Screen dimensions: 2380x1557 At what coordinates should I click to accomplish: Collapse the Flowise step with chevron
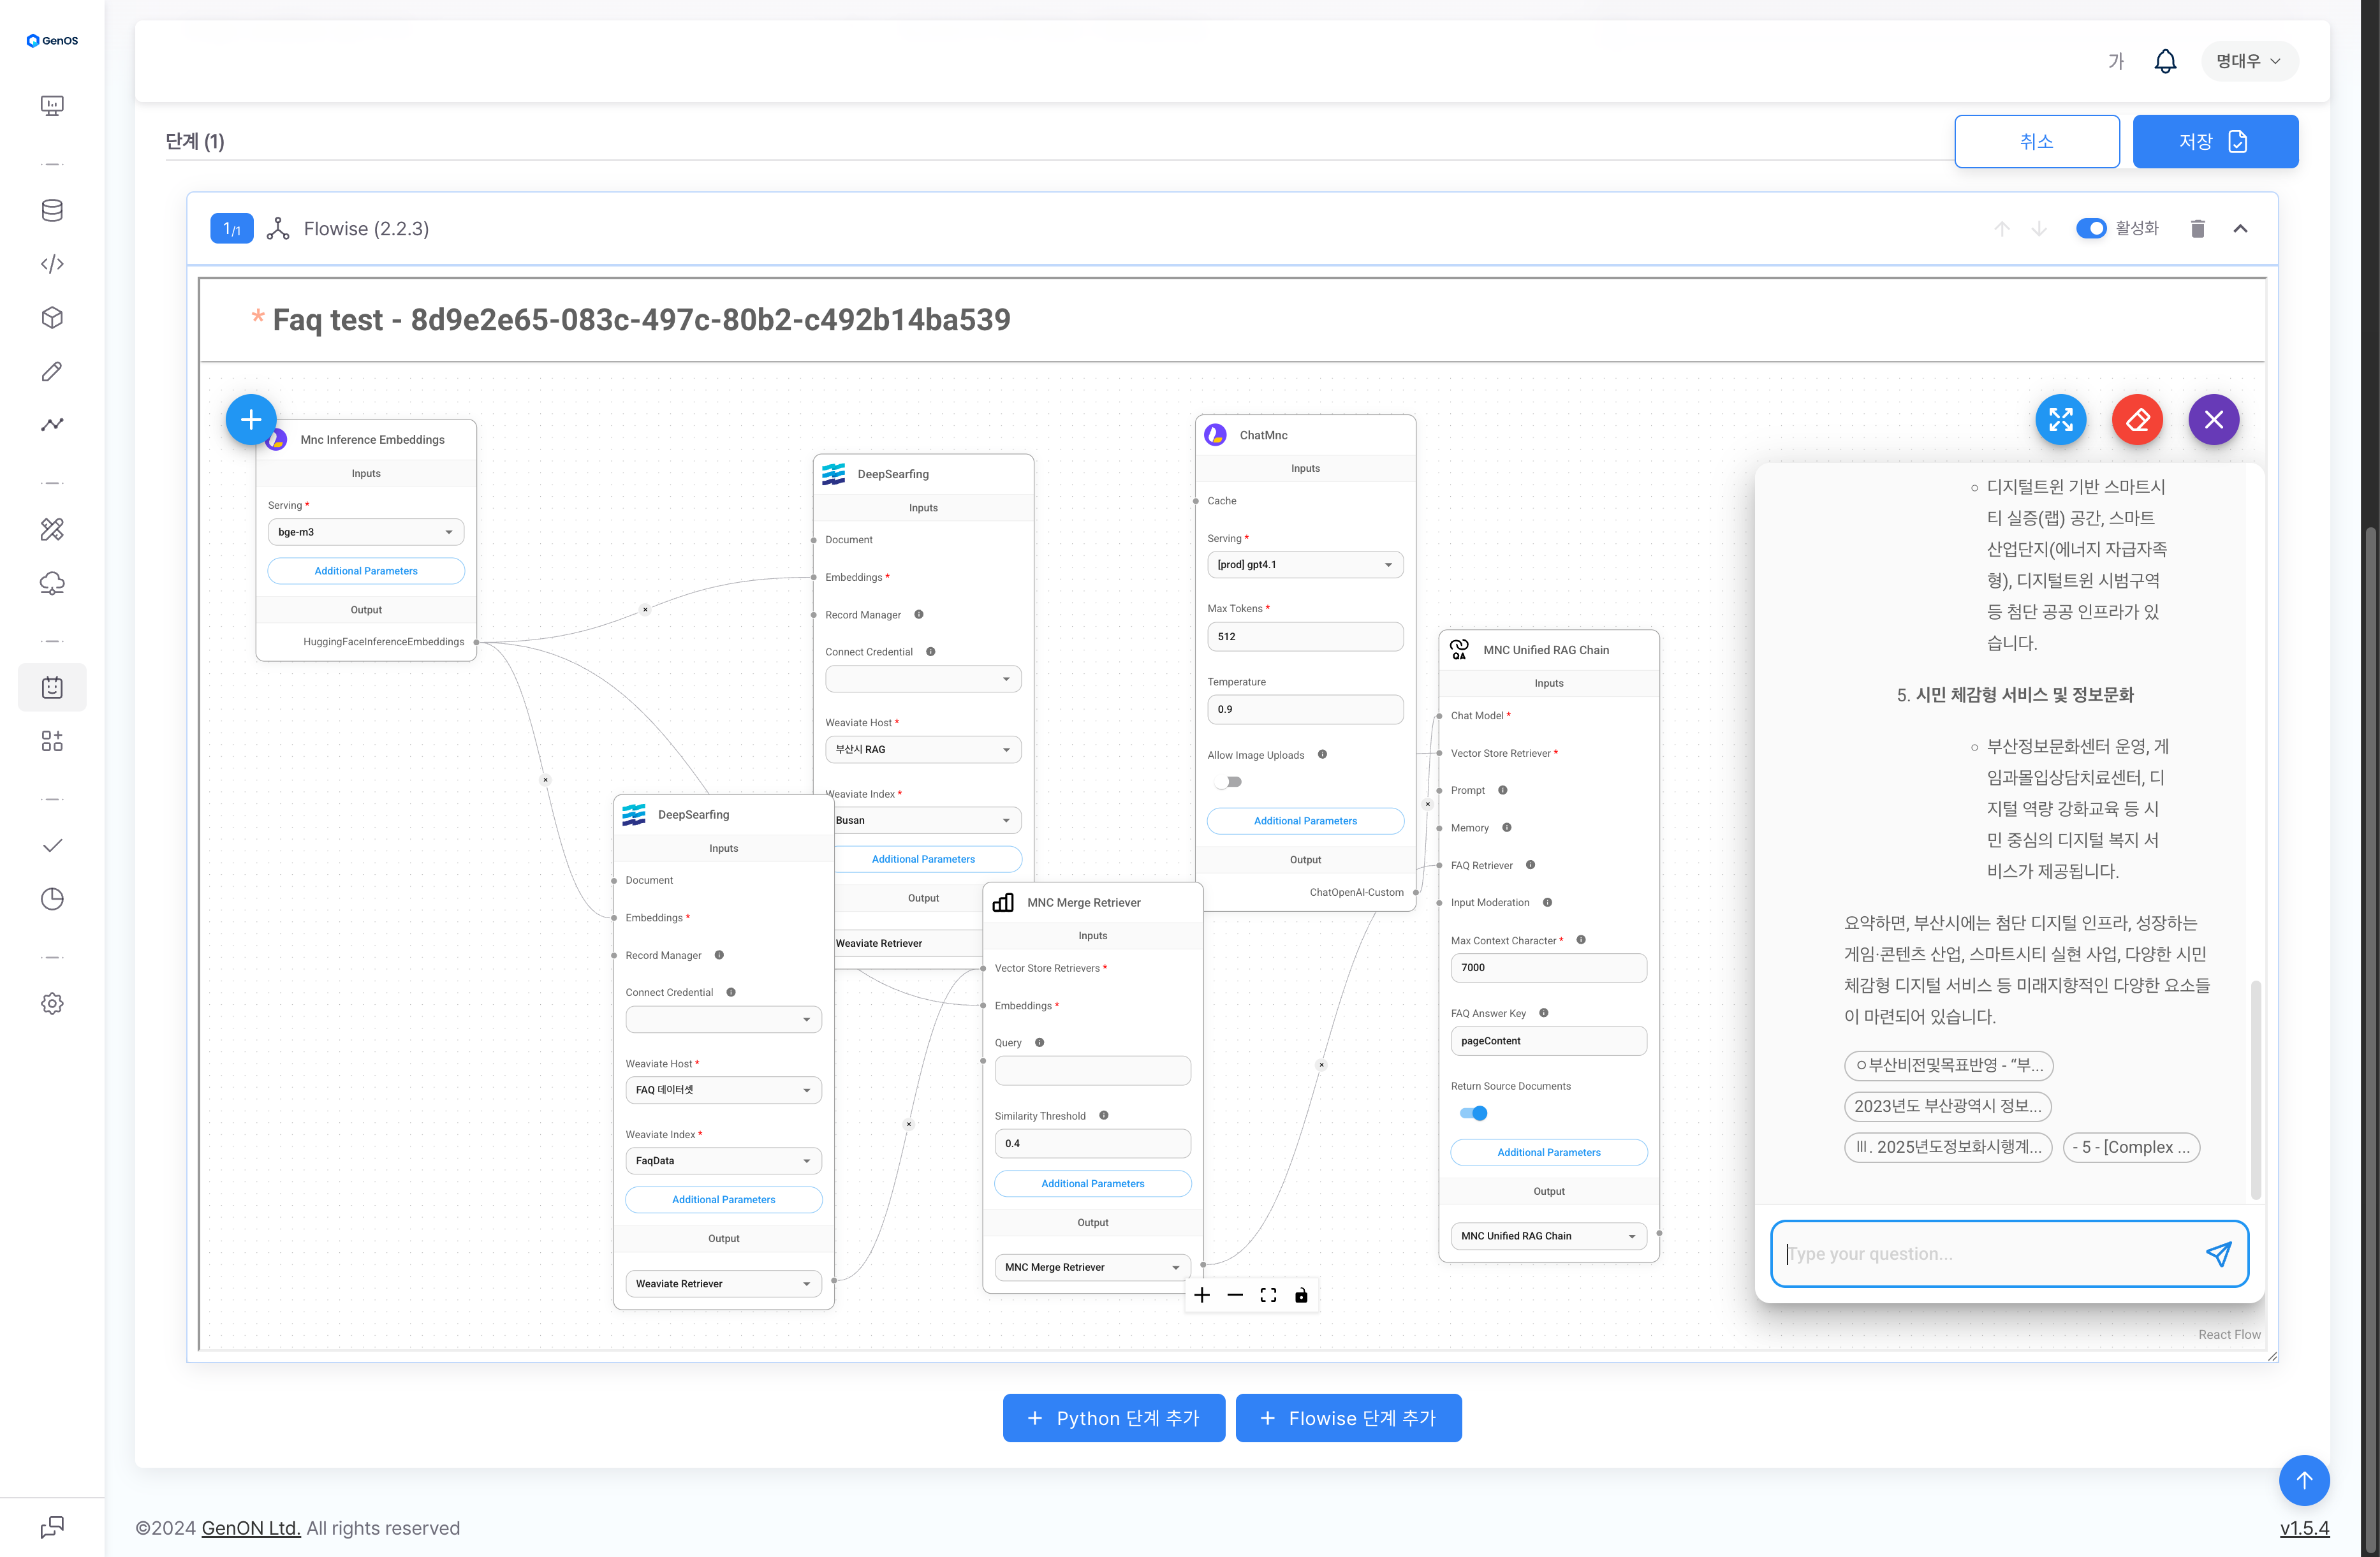click(x=2240, y=229)
